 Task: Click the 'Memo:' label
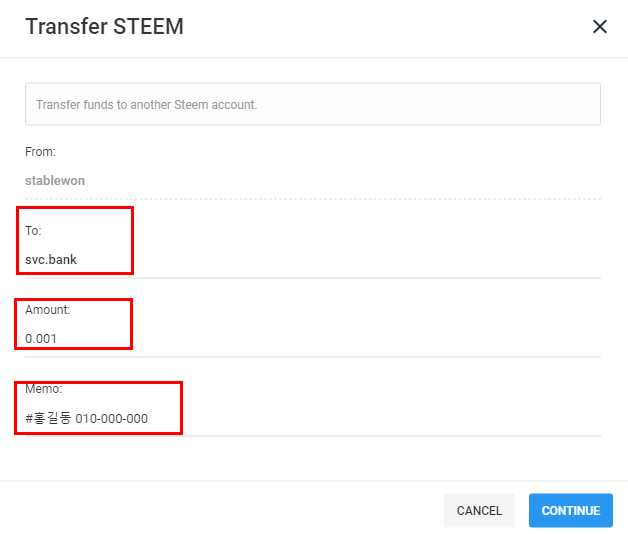pyautogui.click(x=43, y=389)
